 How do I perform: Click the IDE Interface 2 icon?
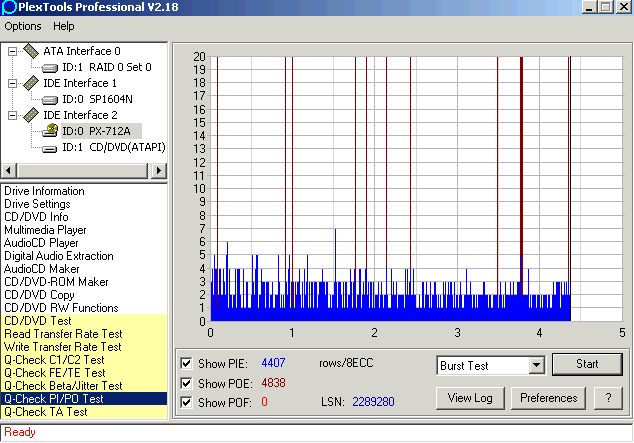[x=30, y=115]
